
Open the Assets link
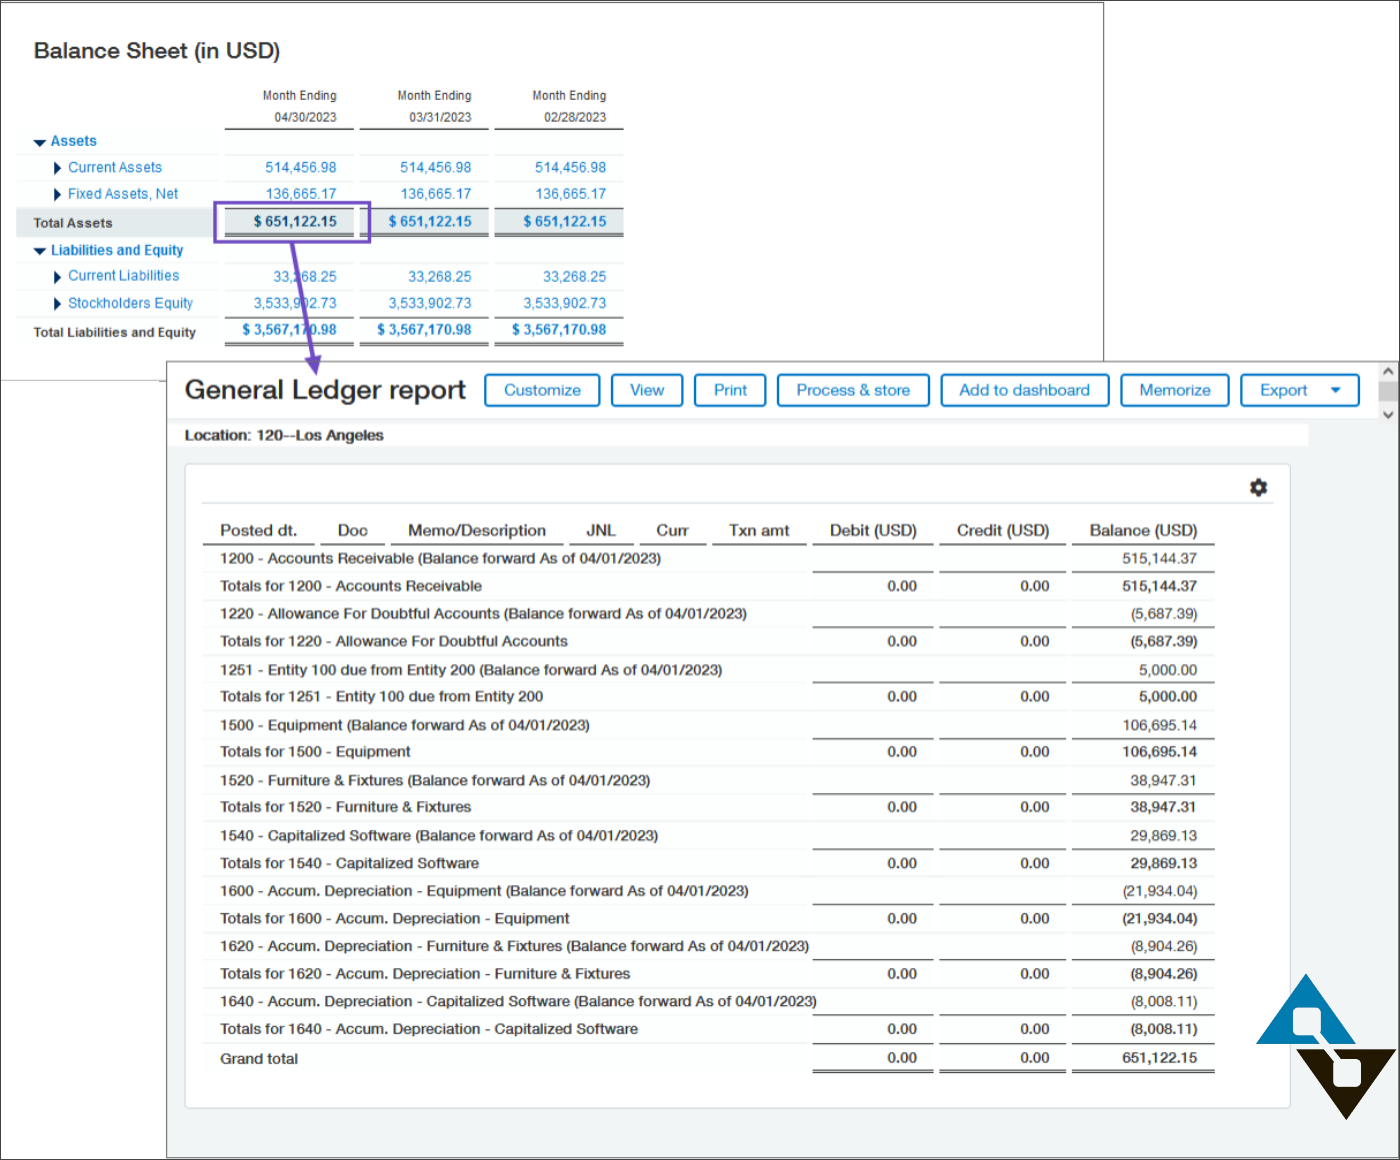pyautogui.click(x=74, y=141)
